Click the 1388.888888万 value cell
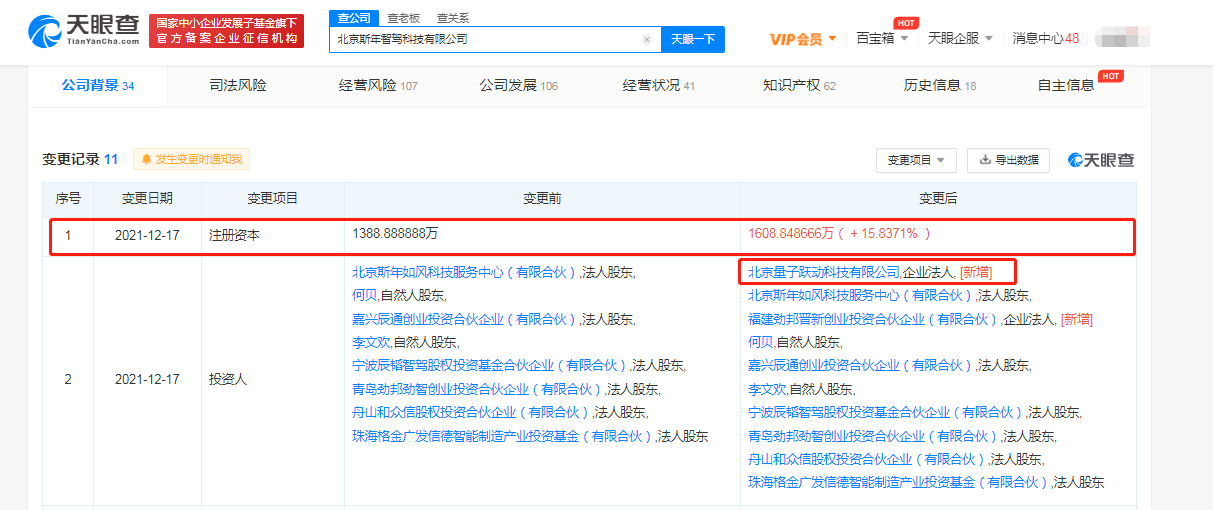Image resolution: width=1213 pixels, height=510 pixels. pos(395,232)
